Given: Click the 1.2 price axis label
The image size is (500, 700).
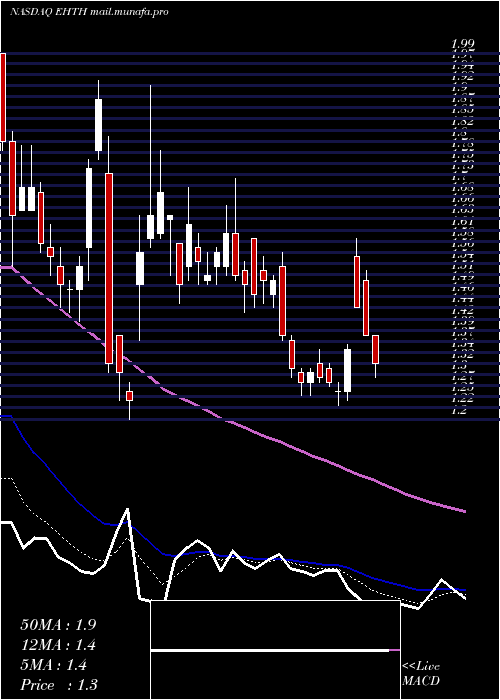Looking at the screenshot, I should [x=460, y=410].
